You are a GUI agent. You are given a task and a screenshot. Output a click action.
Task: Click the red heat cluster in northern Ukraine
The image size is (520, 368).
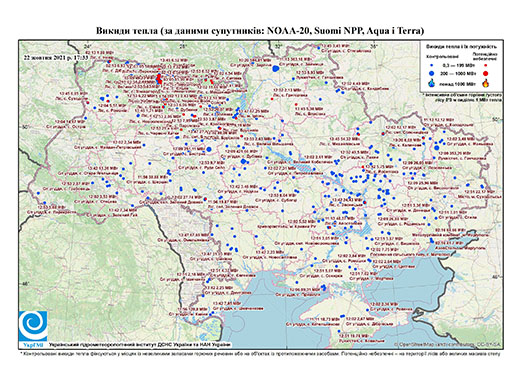(159, 79)
